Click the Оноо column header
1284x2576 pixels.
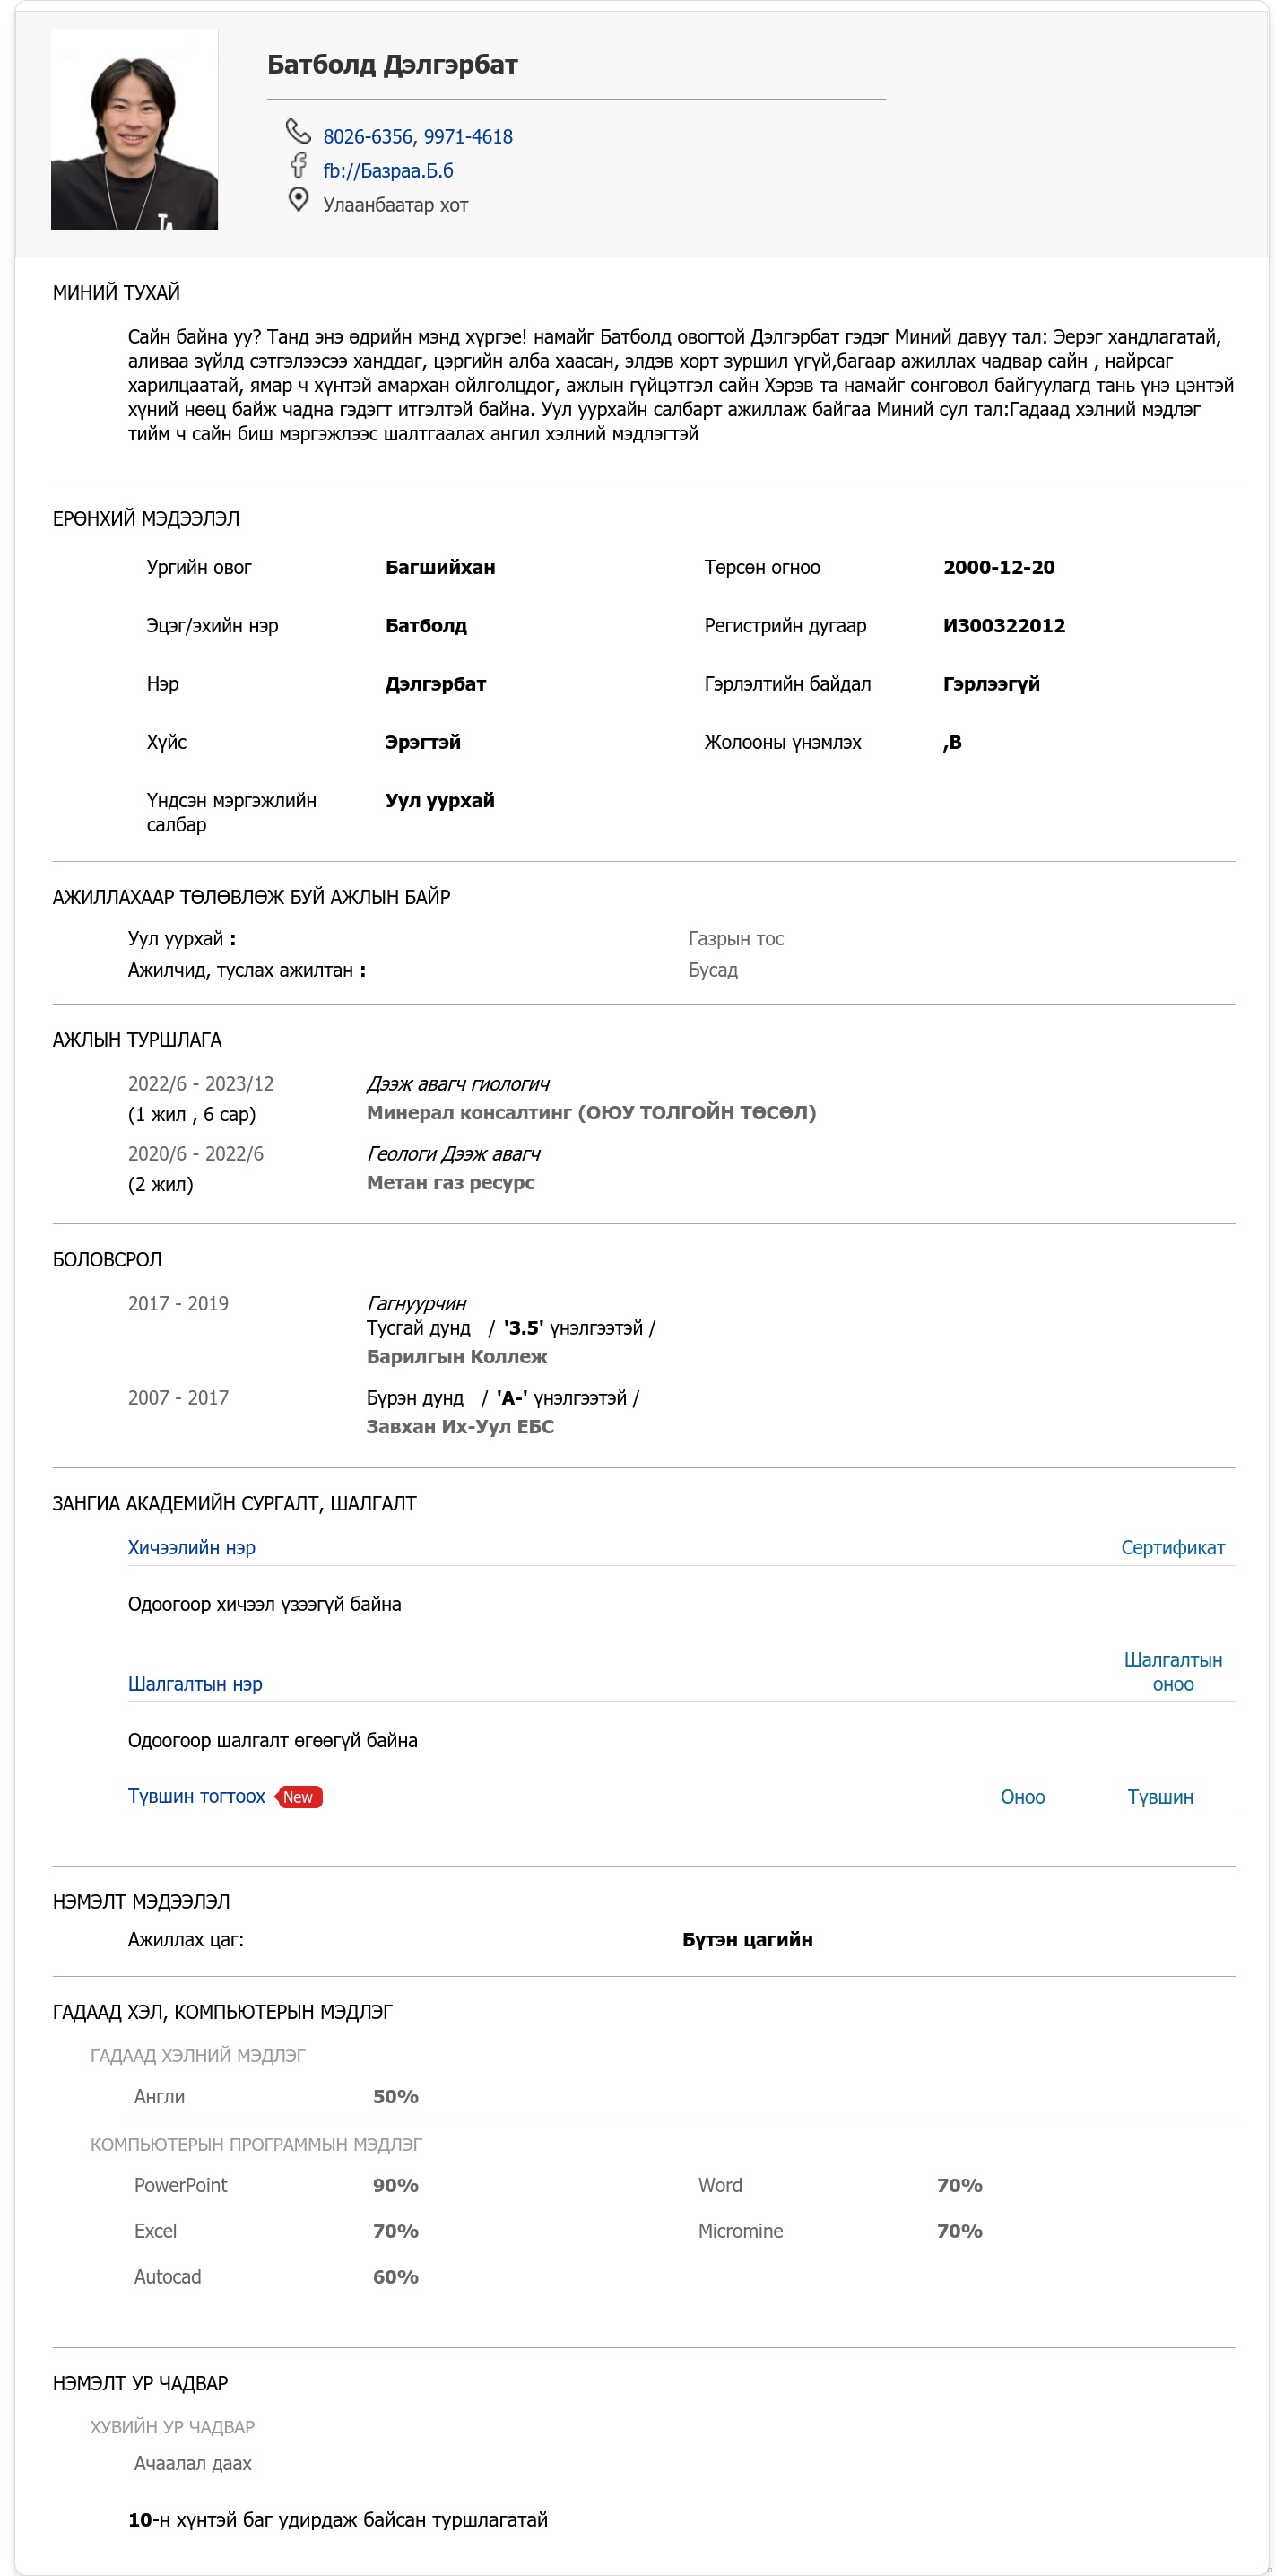coord(1022,1797)
